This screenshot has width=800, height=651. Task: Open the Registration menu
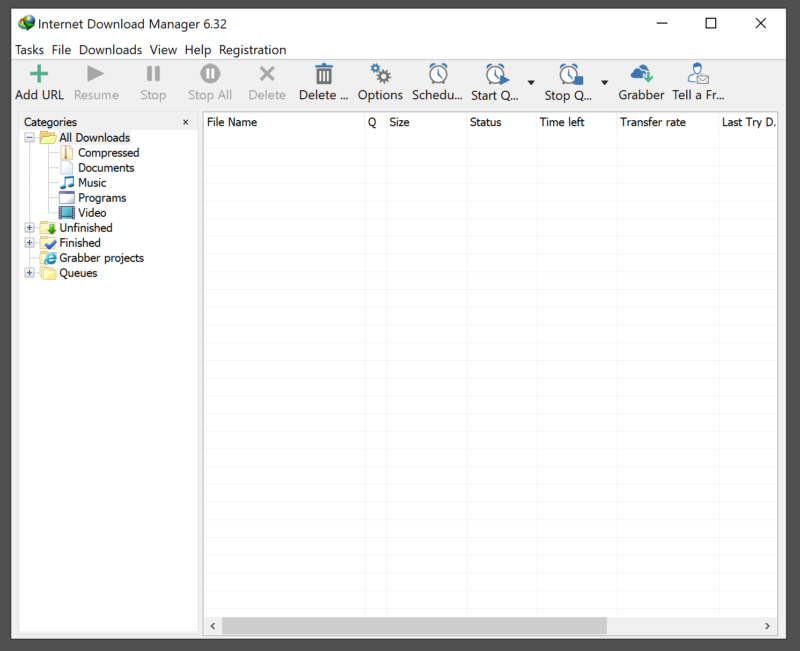click(252, 50)
